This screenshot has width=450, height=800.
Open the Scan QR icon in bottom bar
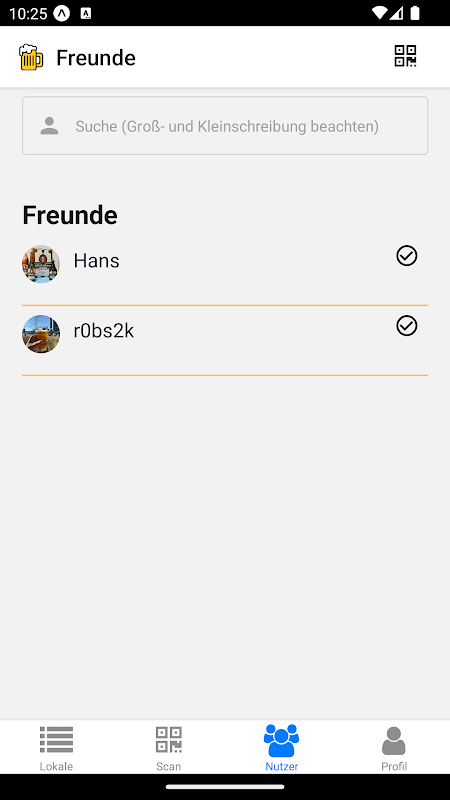pyautogui.click(x=168, y=740)
